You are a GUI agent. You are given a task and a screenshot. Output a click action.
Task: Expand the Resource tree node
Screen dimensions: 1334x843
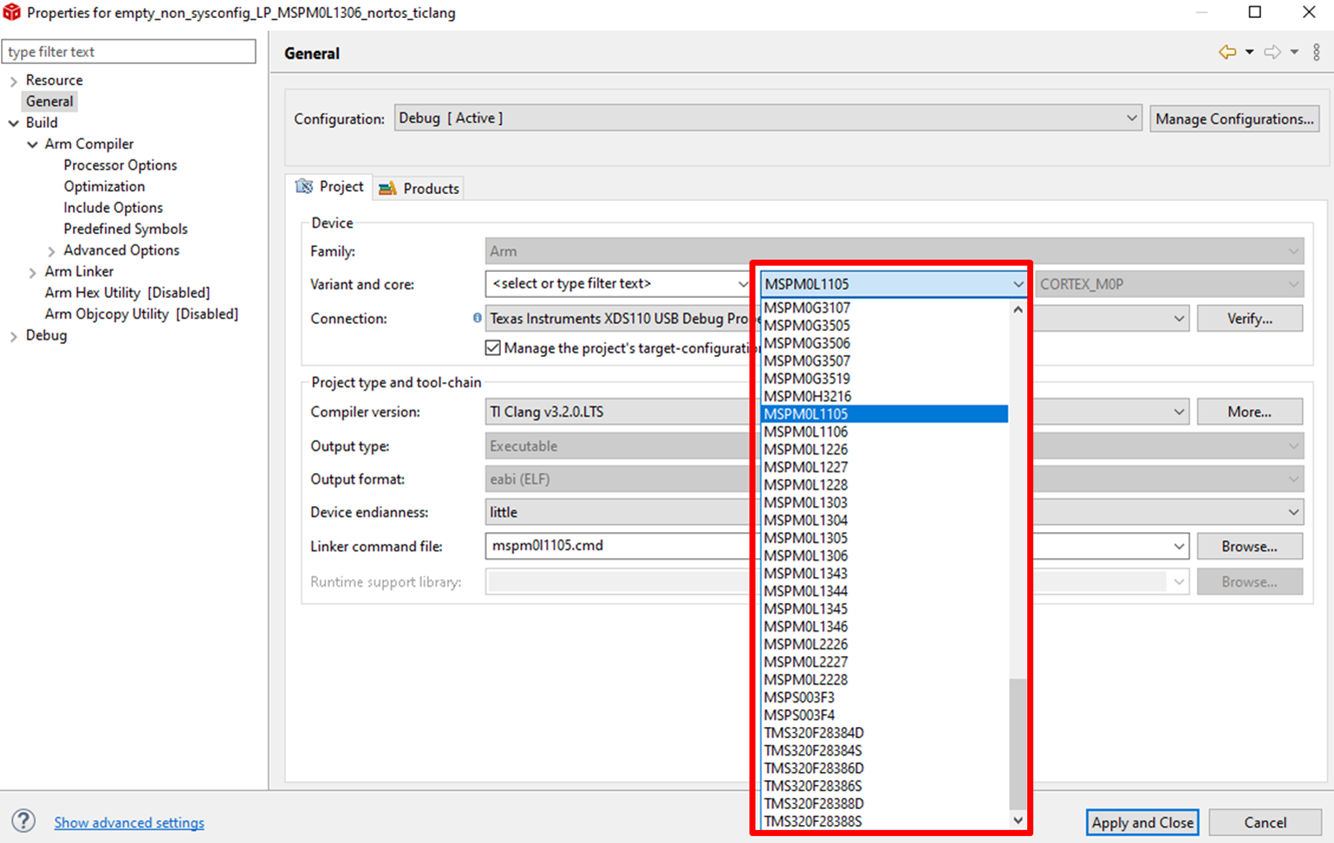[x=14, y=81]
